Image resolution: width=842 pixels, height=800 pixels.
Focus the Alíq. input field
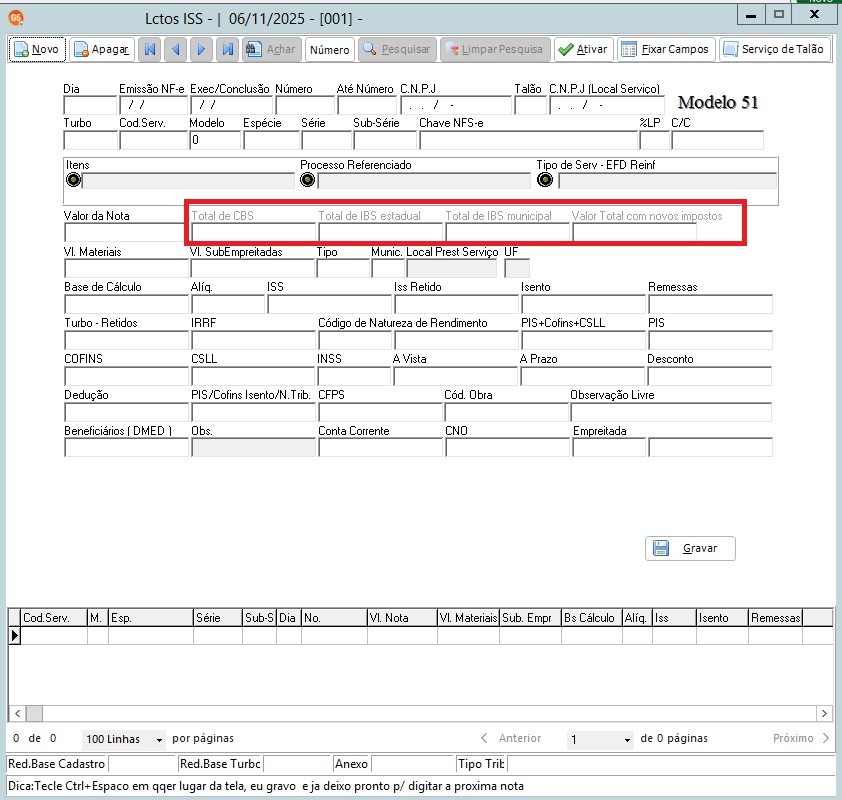click(228, 304)
